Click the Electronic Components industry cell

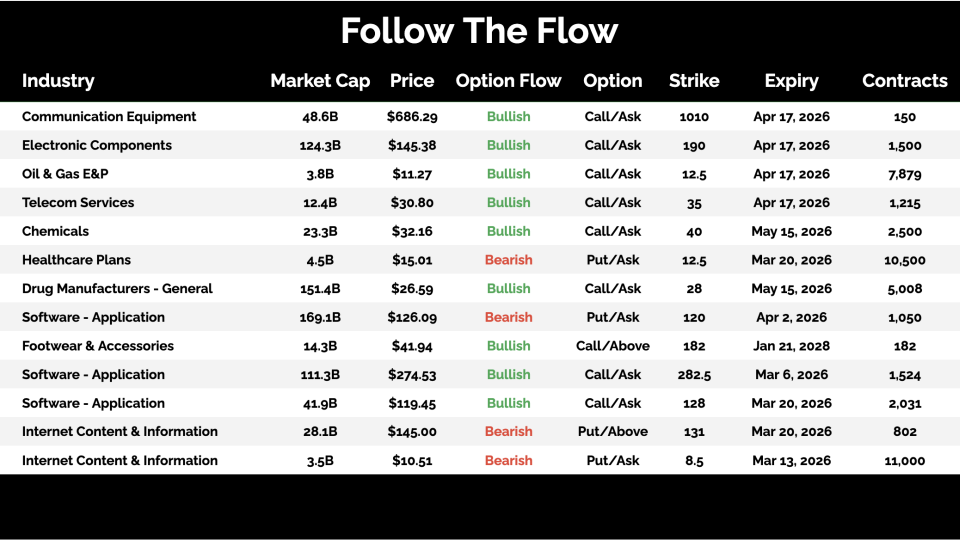pos(97,145)
